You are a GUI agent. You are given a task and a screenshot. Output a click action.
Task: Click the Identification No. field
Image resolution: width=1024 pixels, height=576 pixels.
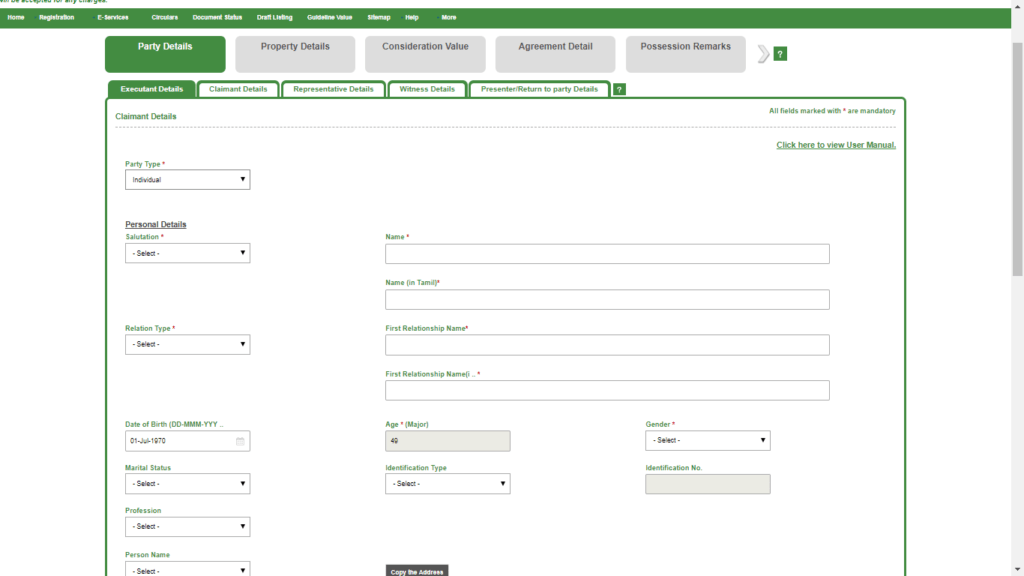707,484
